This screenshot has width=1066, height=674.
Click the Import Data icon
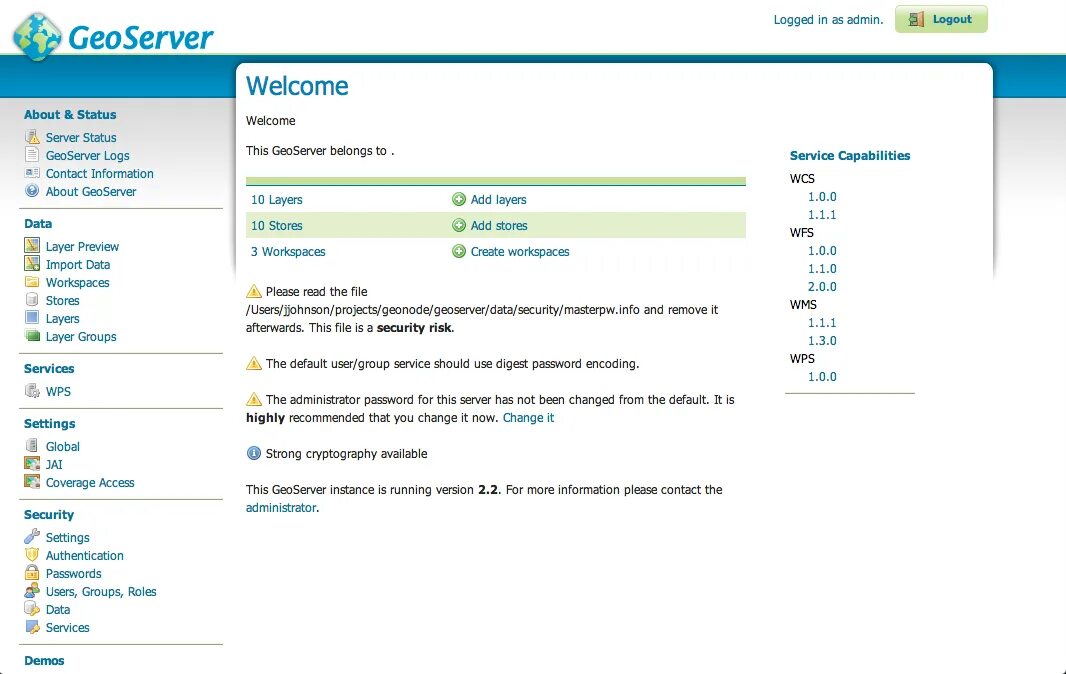[x=32, y=264]
